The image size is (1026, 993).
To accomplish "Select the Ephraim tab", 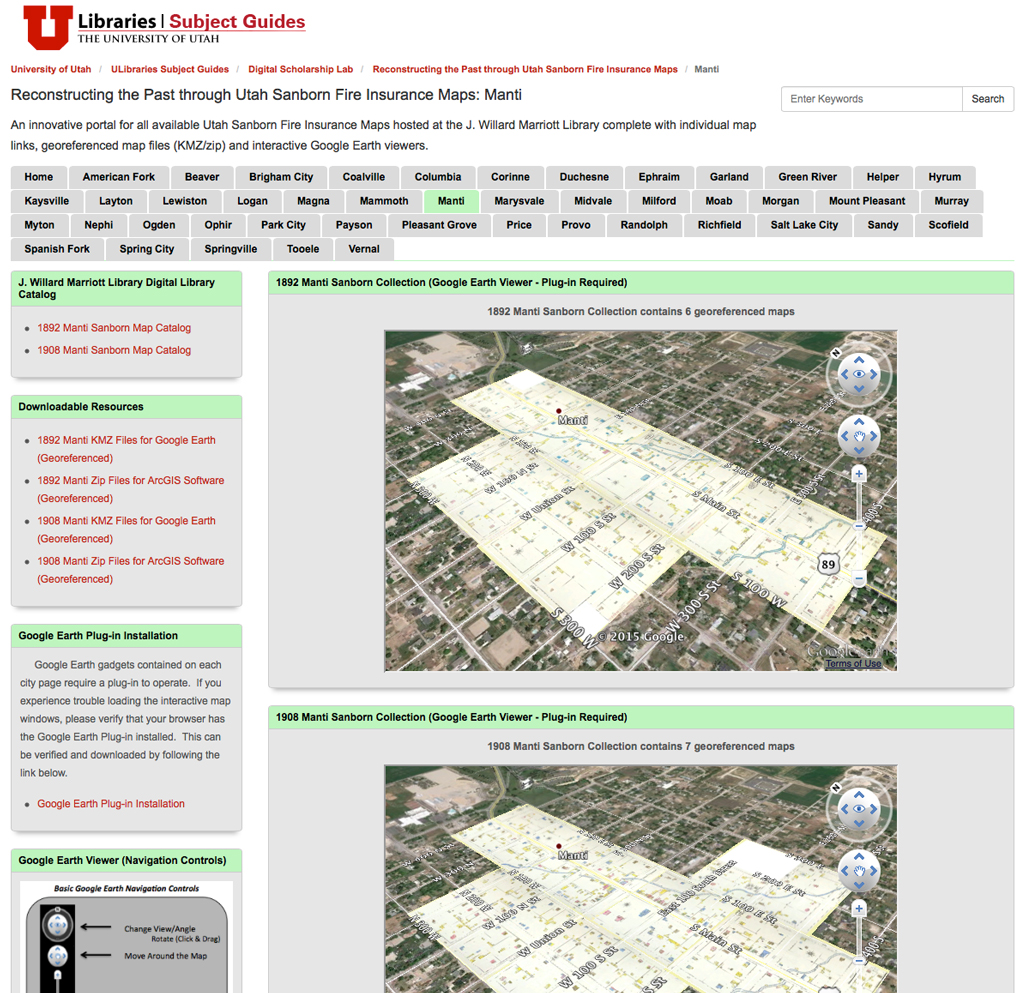I will pos(659,177).
